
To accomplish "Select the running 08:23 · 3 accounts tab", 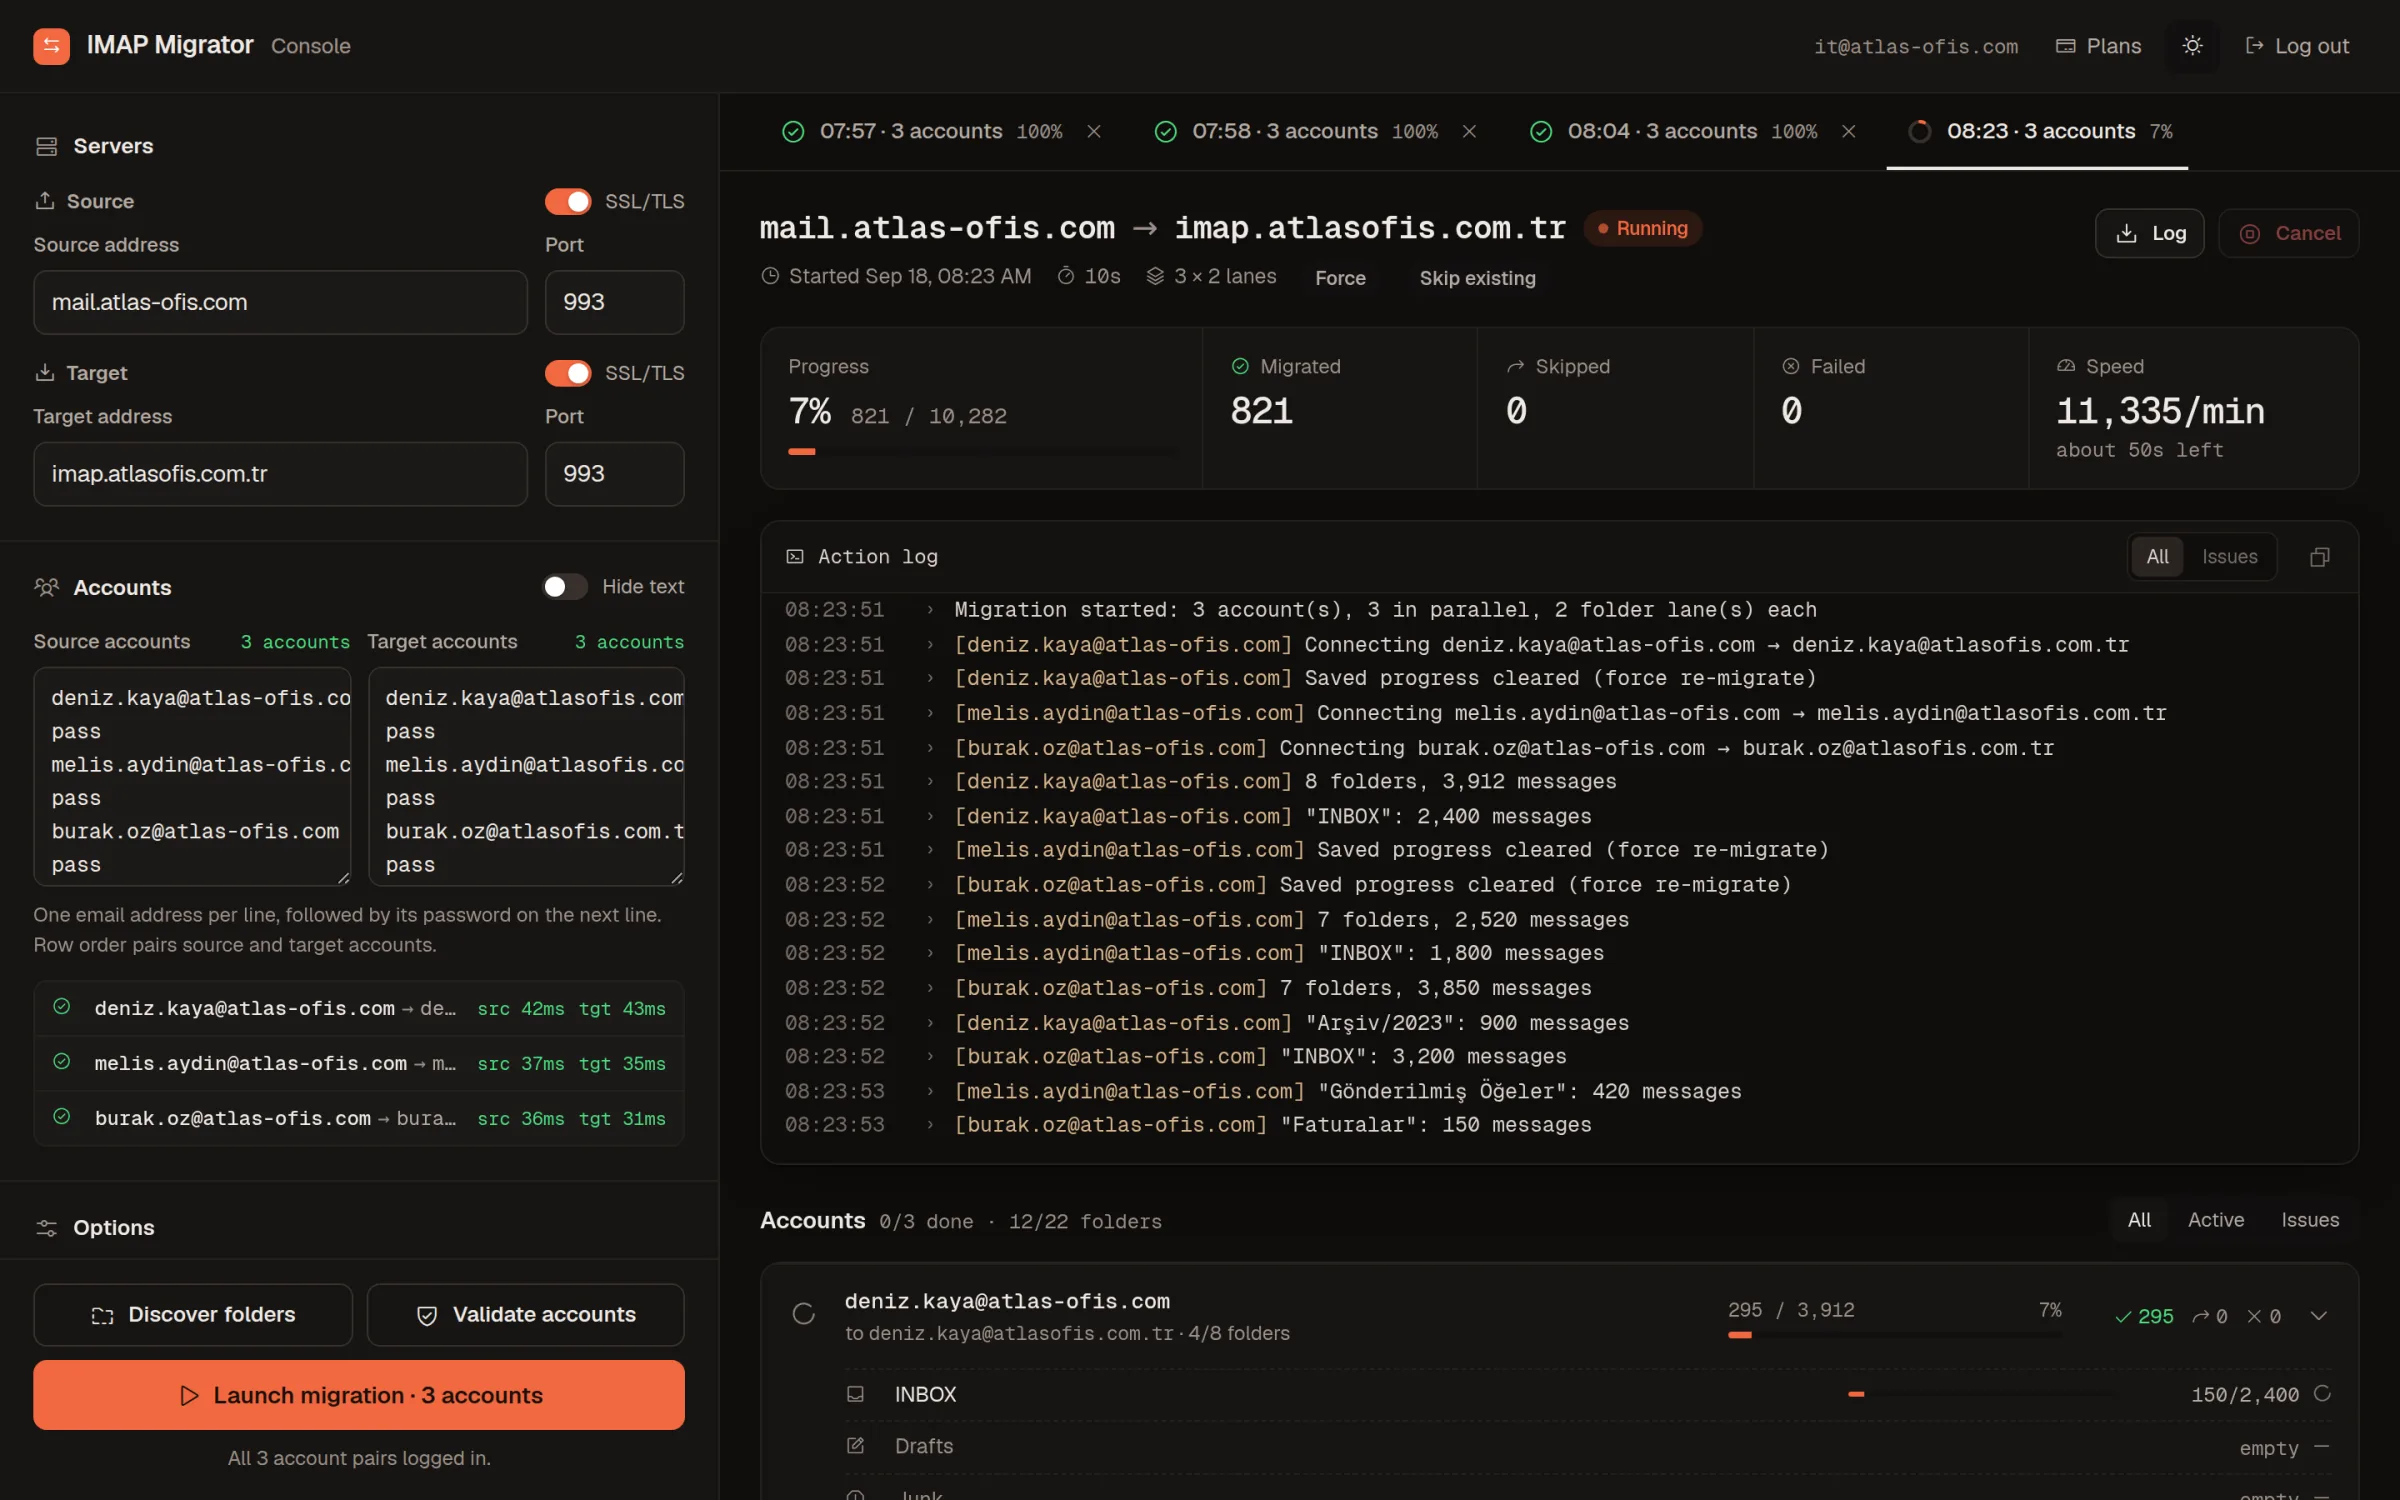I will point(2038,132).
